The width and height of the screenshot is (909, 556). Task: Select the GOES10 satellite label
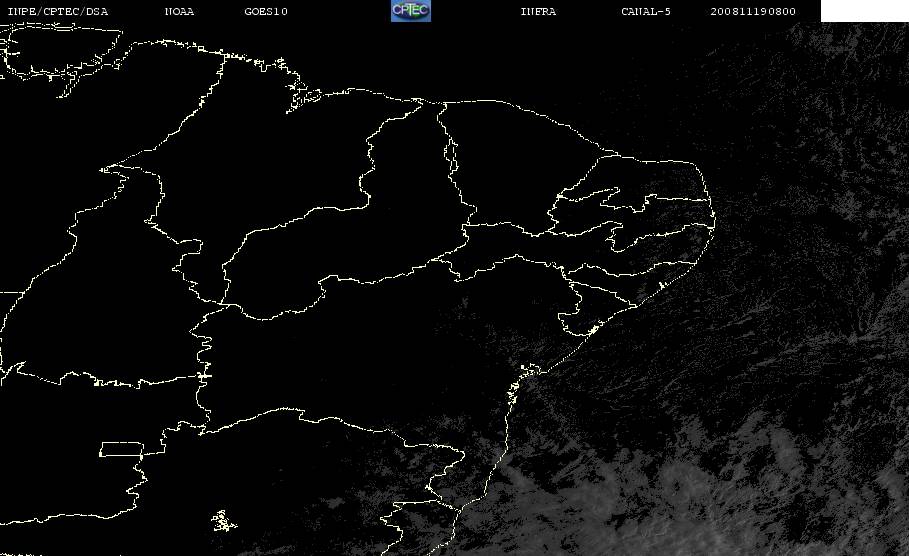click(x=266, y=11)
